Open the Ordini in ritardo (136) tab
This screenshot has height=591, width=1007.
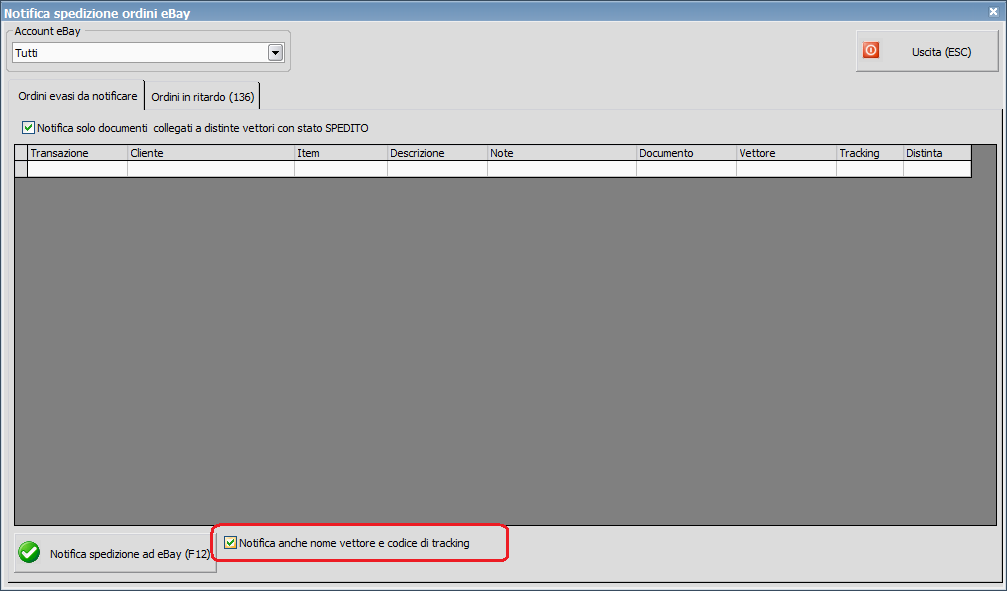(x=202, y=97)
